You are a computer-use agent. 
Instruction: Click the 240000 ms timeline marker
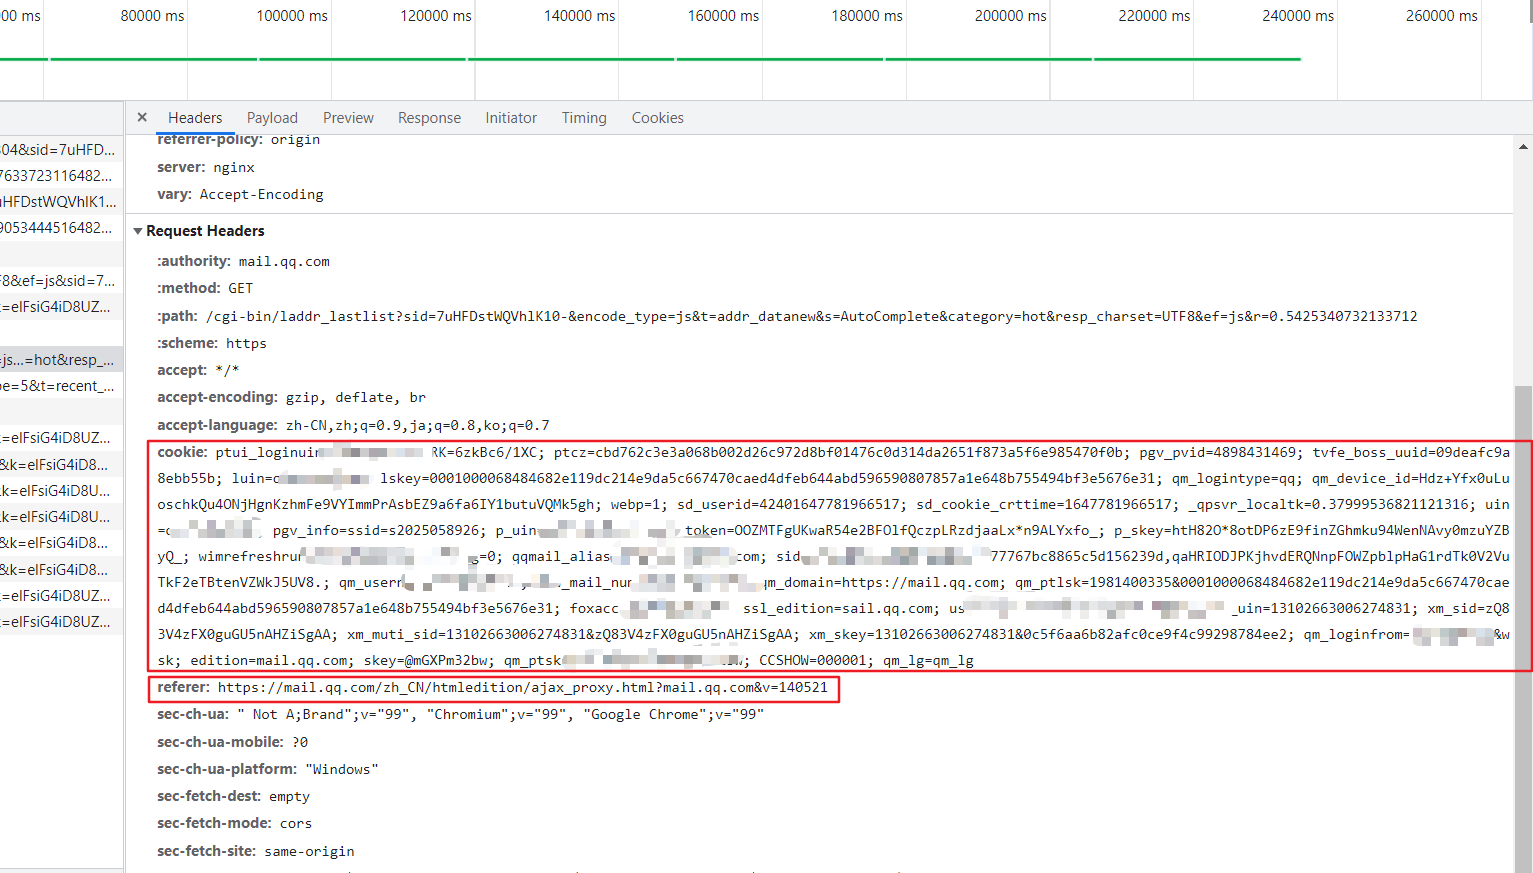click(x=1298, y=16)
